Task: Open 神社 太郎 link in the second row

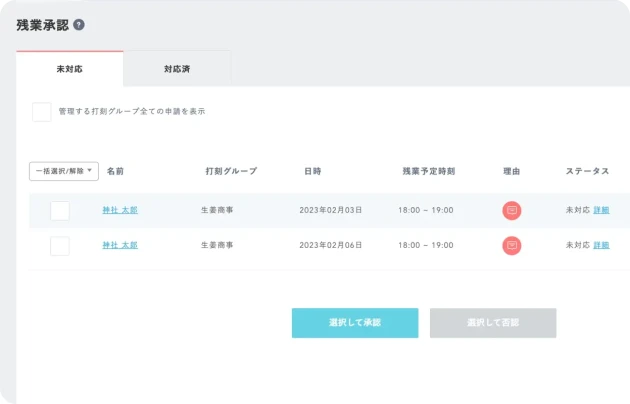Action: pyautogui.click(x=120, y=245)
